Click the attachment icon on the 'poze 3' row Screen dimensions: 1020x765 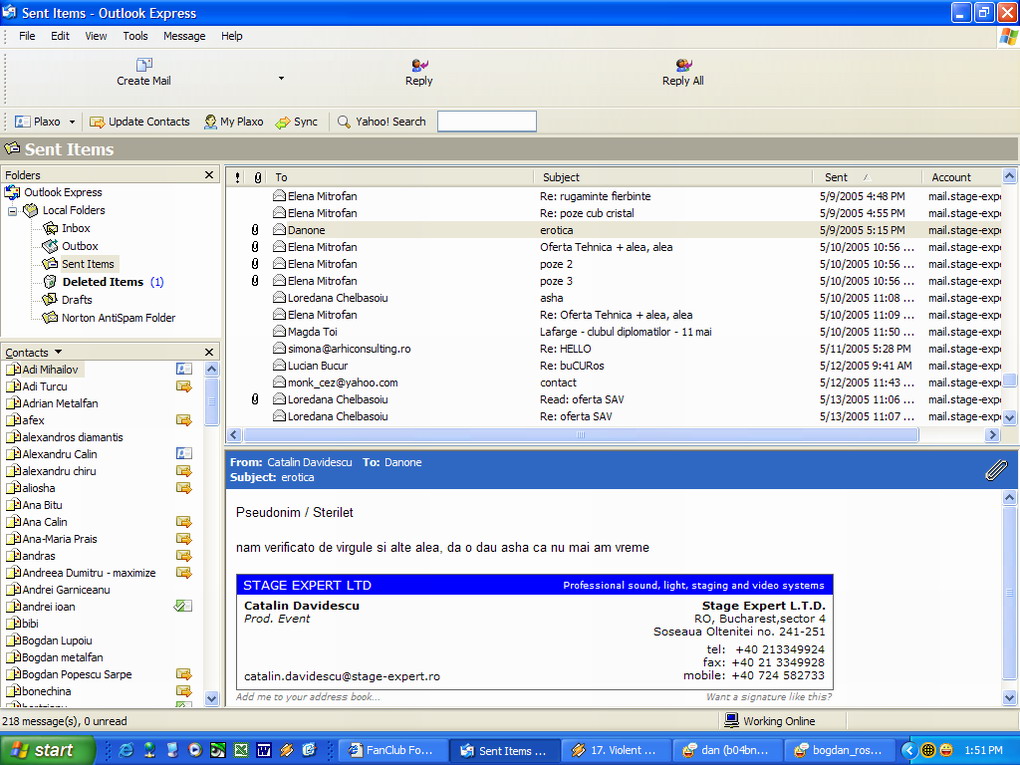coord(255,280)
